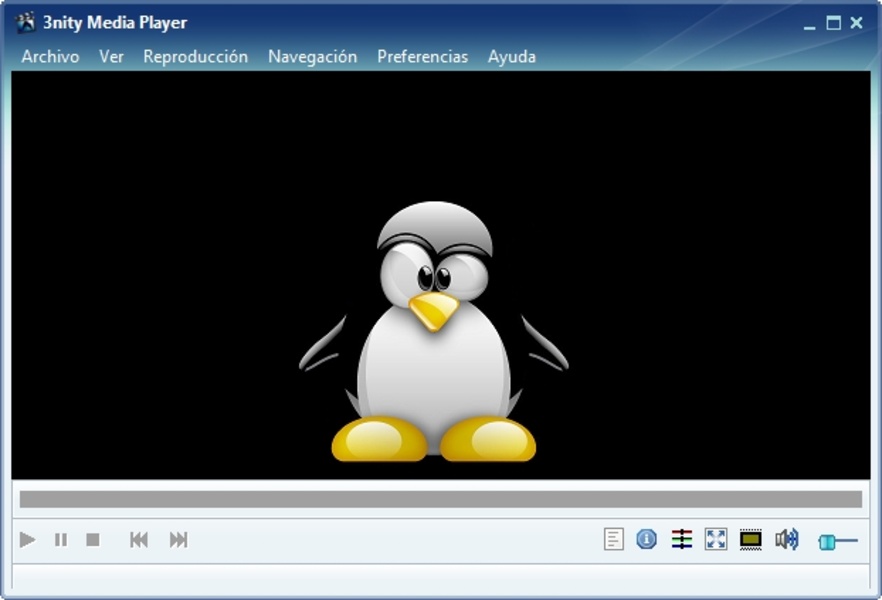Open the playlist icon
Viewport: 882px width, 600px height.
click(x=614, y=539)
